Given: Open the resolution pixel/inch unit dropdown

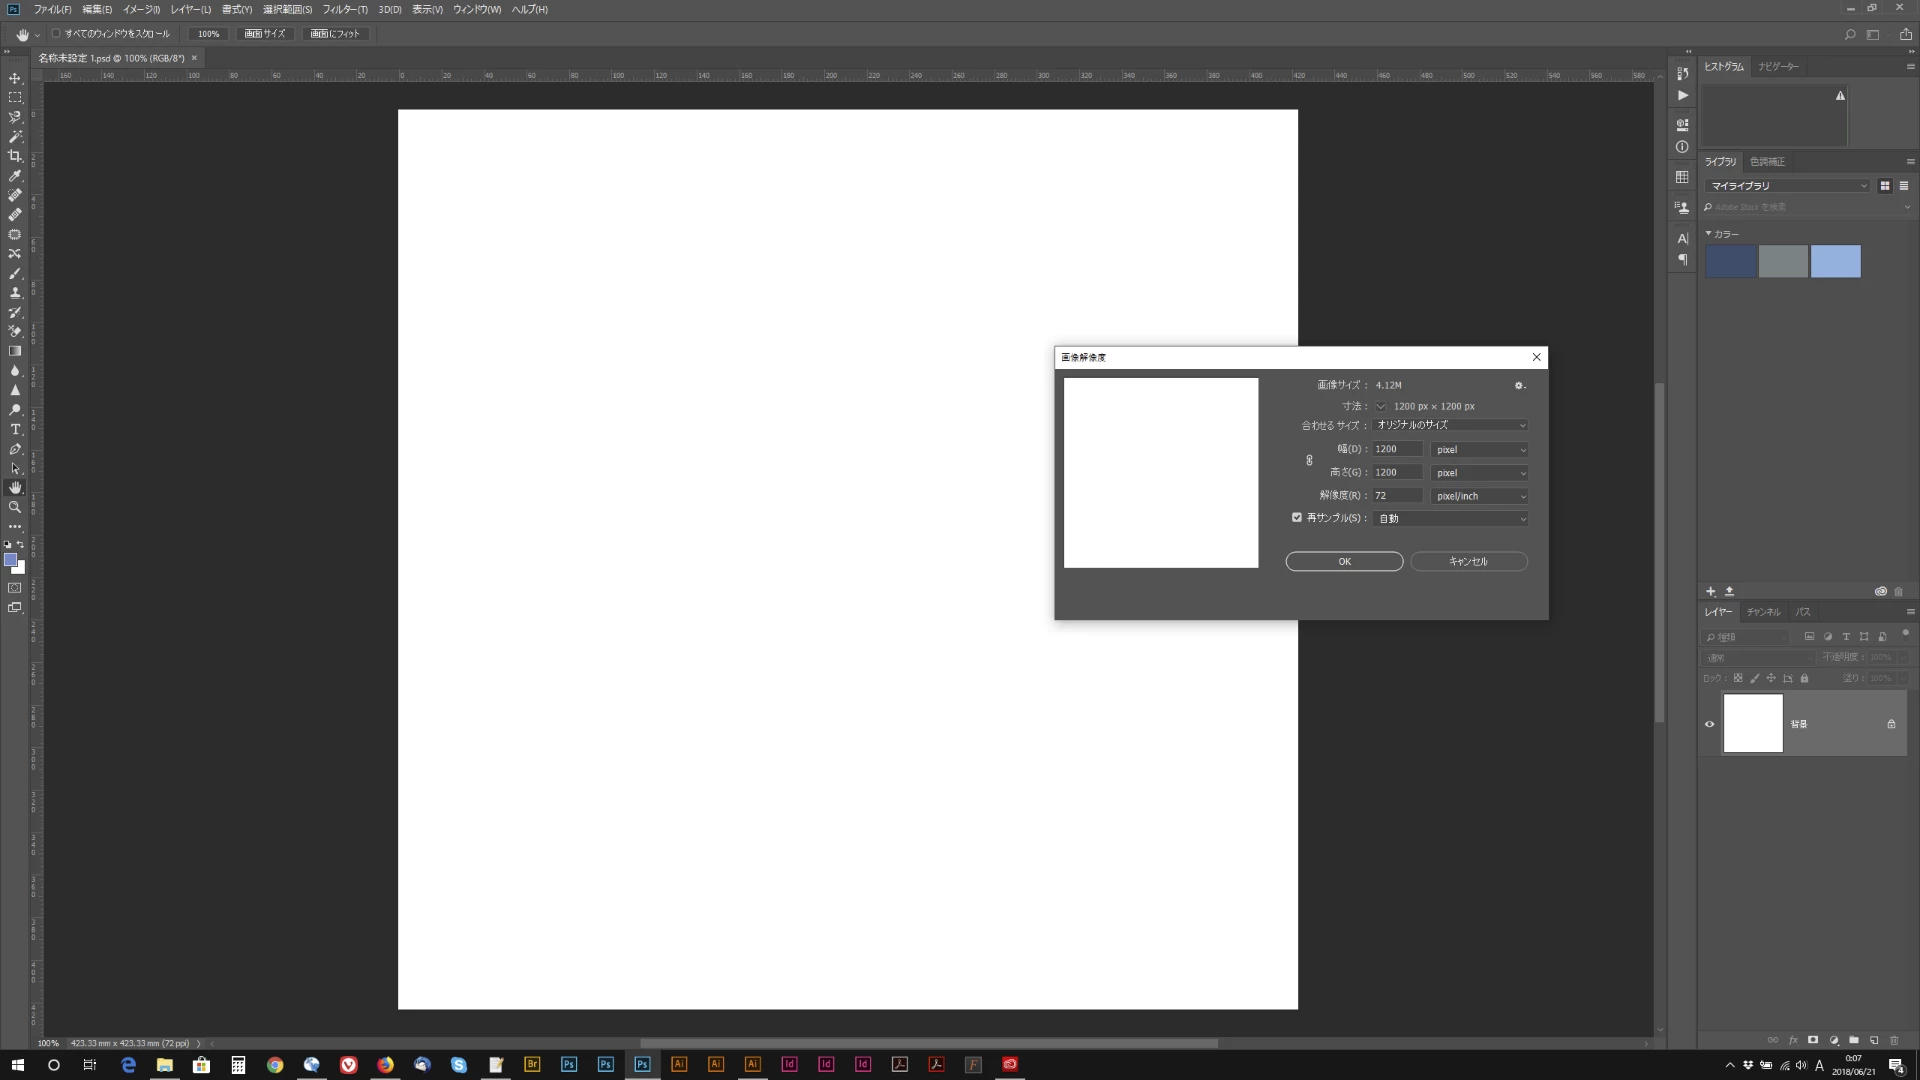Looking at the screenshot, I should point(1480,496).
